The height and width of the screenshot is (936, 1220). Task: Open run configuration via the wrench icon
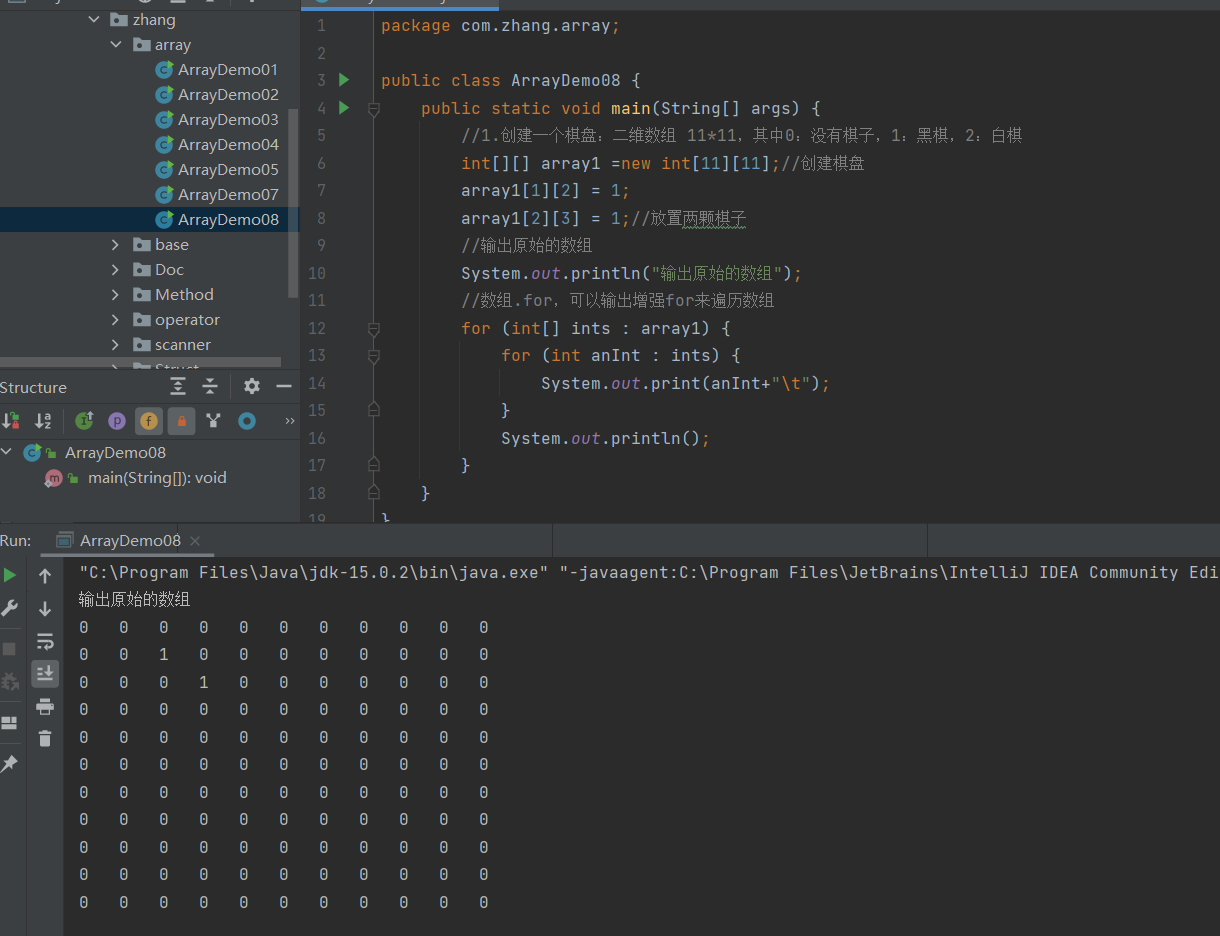click(x=10, y=608)
